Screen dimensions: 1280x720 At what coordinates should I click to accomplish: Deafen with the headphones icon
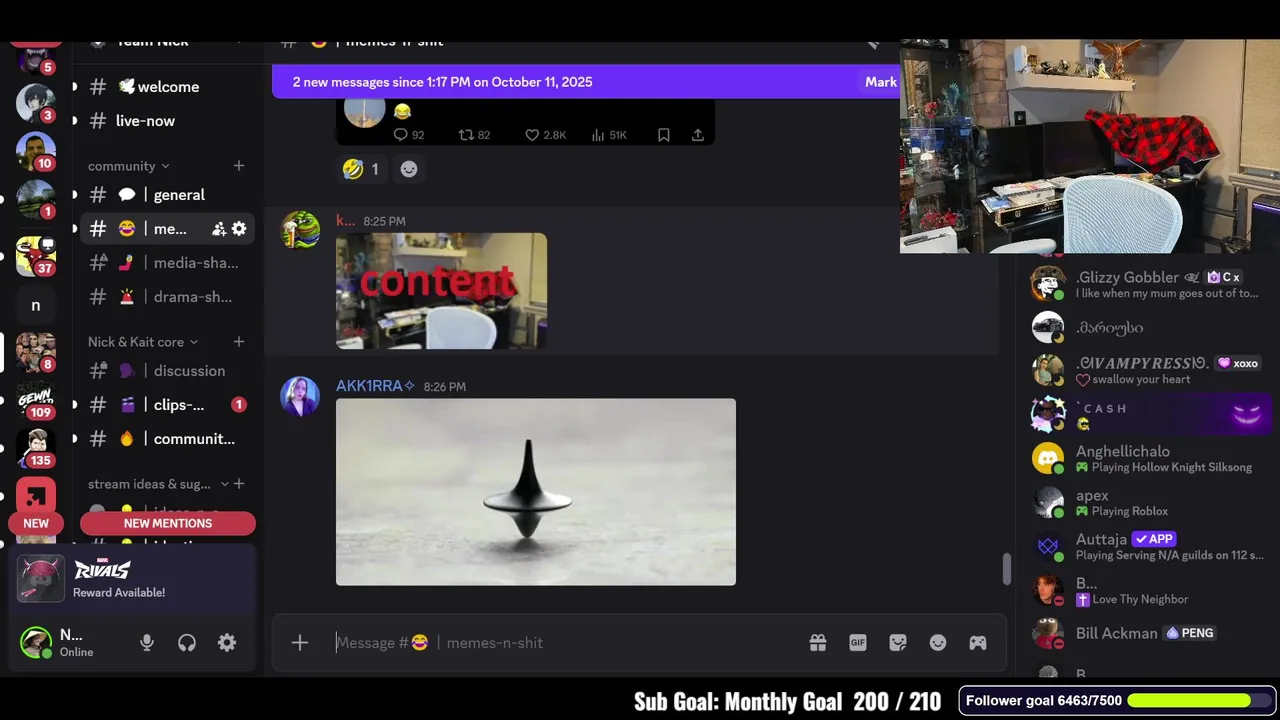coord(187,643)
